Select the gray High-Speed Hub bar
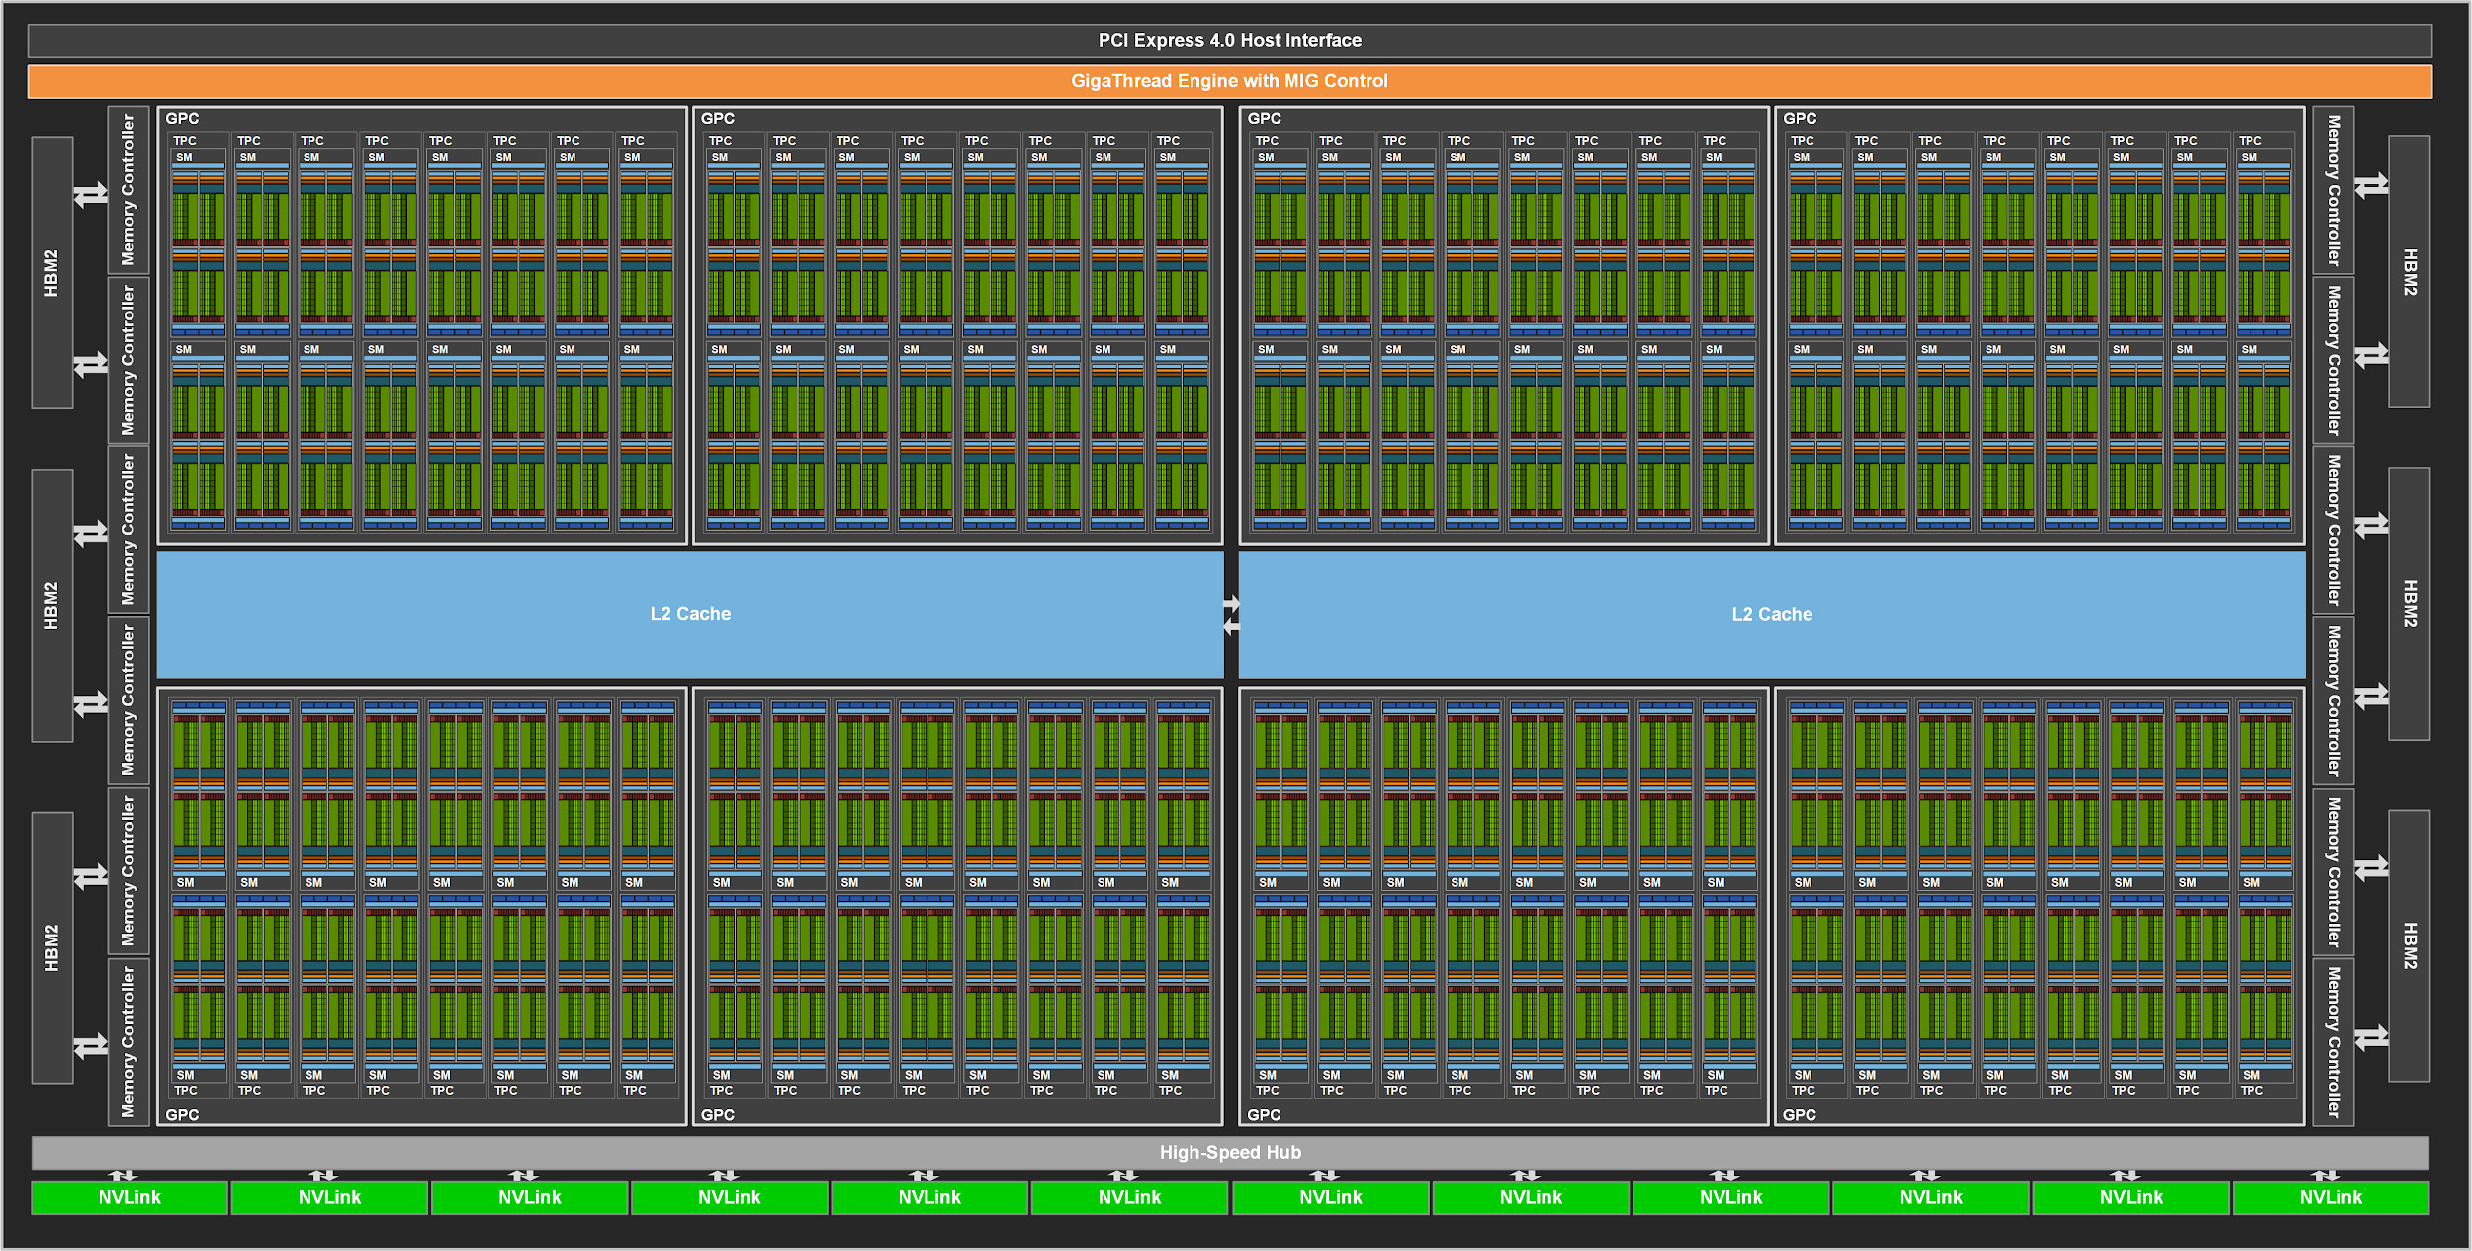Image resolution: width=2472 pixels, height=1251 pixels. tap(1229, 1152)
